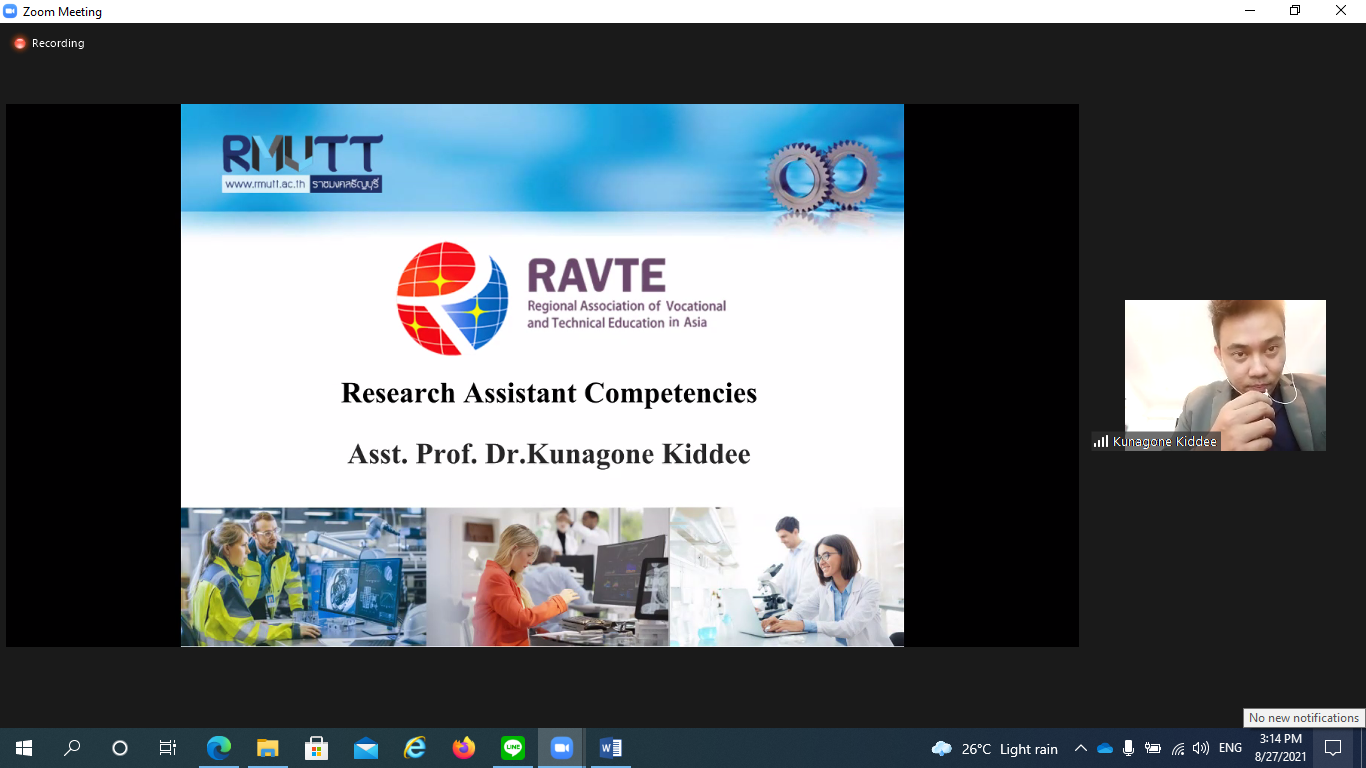This screenshot has width=1366, height=768.
Task: Click the Zoom Meeting window title
Action: [x=62, y=12]
